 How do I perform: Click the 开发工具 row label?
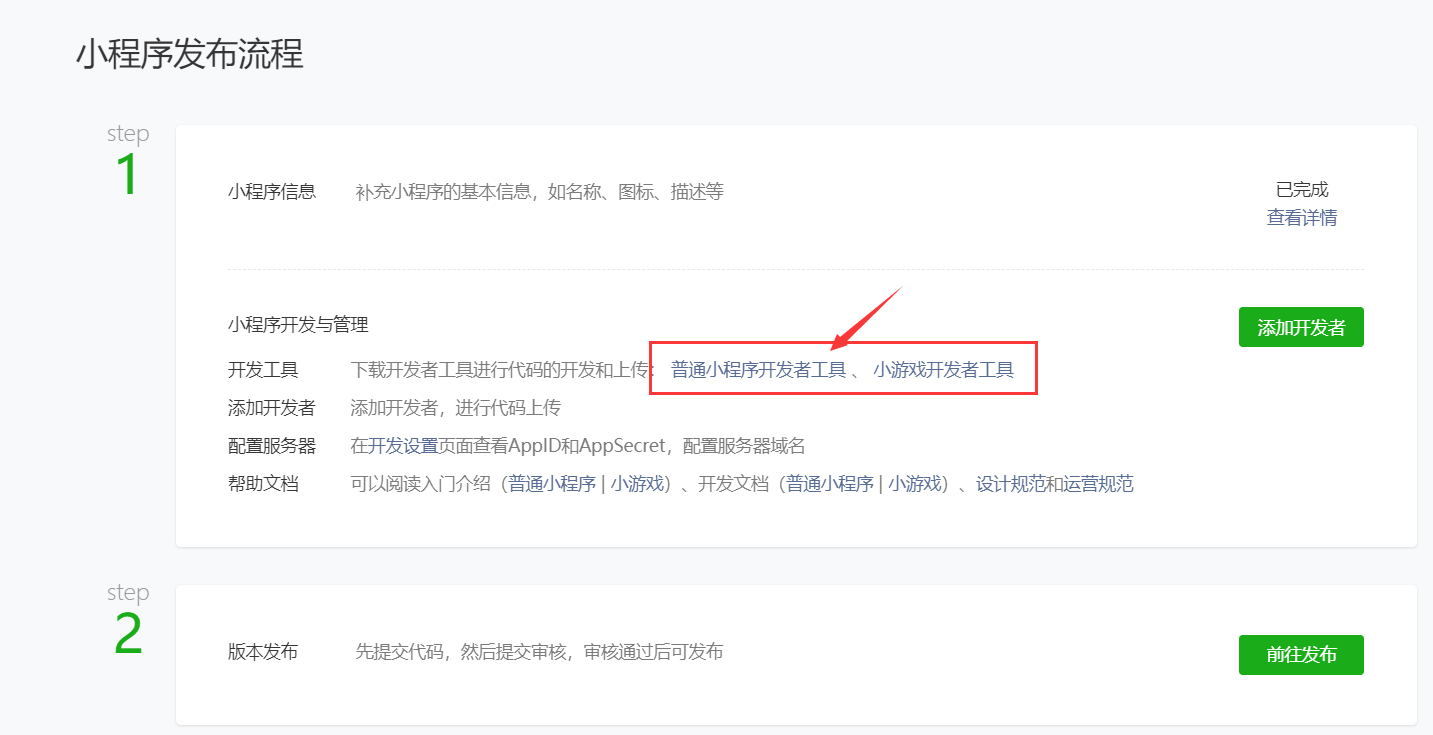click(263, 370)
